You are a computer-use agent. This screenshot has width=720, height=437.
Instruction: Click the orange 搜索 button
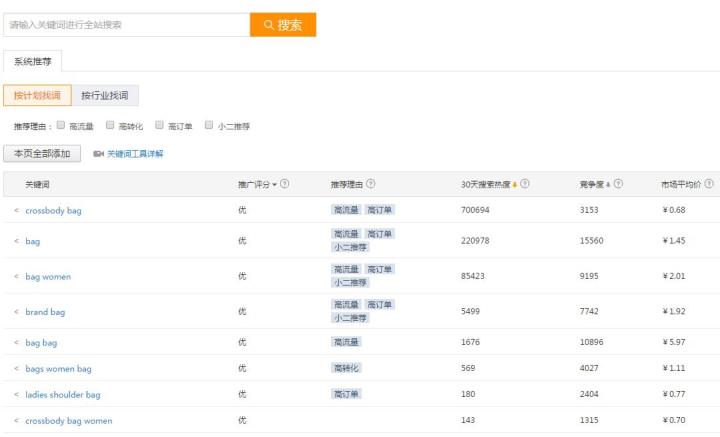pos(283,25)
